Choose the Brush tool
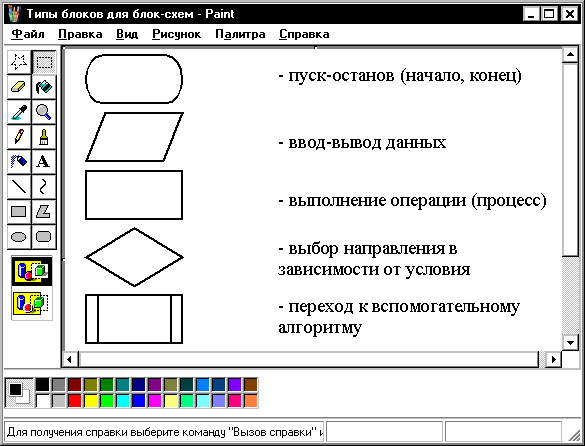Screen dimensions: 585x446 pos(44,137)
